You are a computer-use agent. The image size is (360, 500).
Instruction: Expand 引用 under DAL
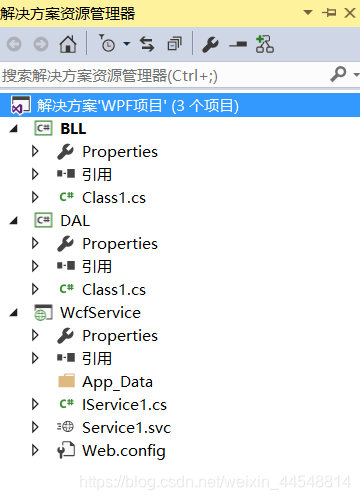click(x=35, y=266)
